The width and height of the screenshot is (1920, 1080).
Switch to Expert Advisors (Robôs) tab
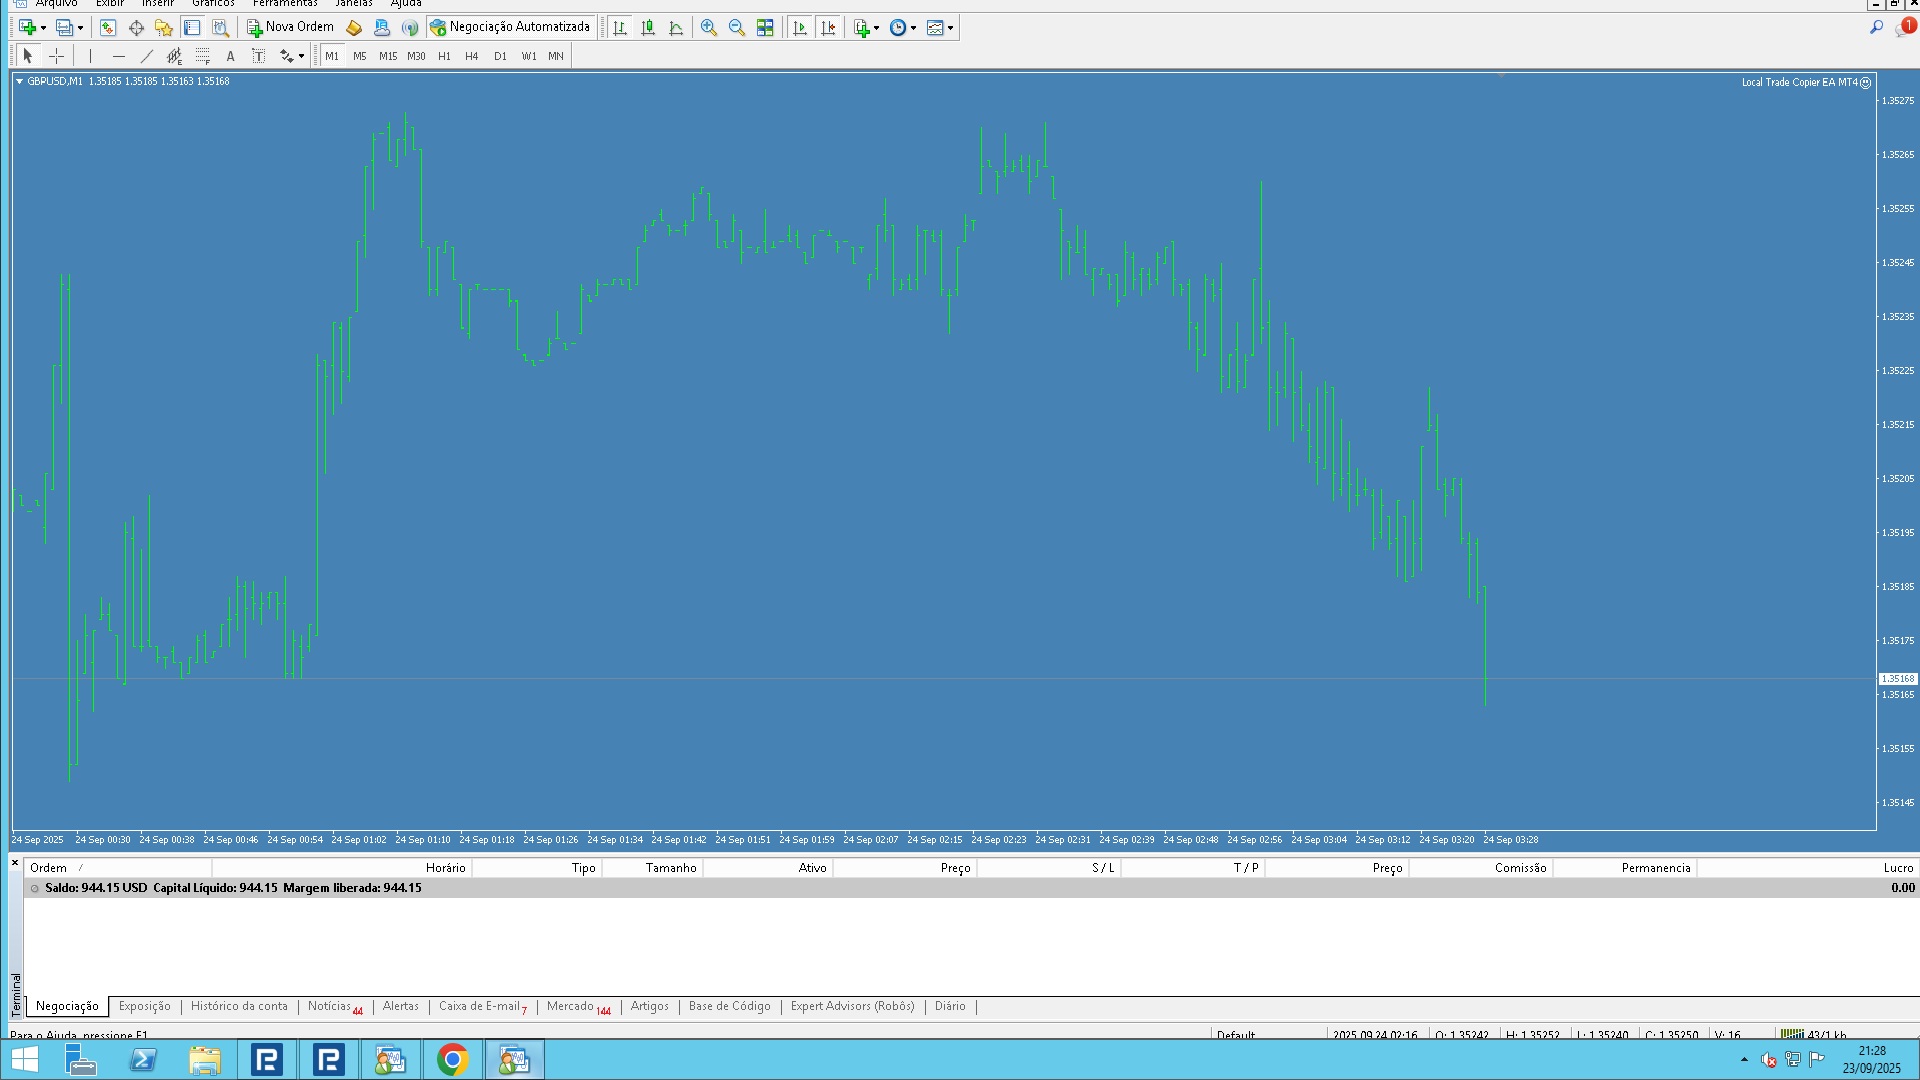coord(852,1006)
